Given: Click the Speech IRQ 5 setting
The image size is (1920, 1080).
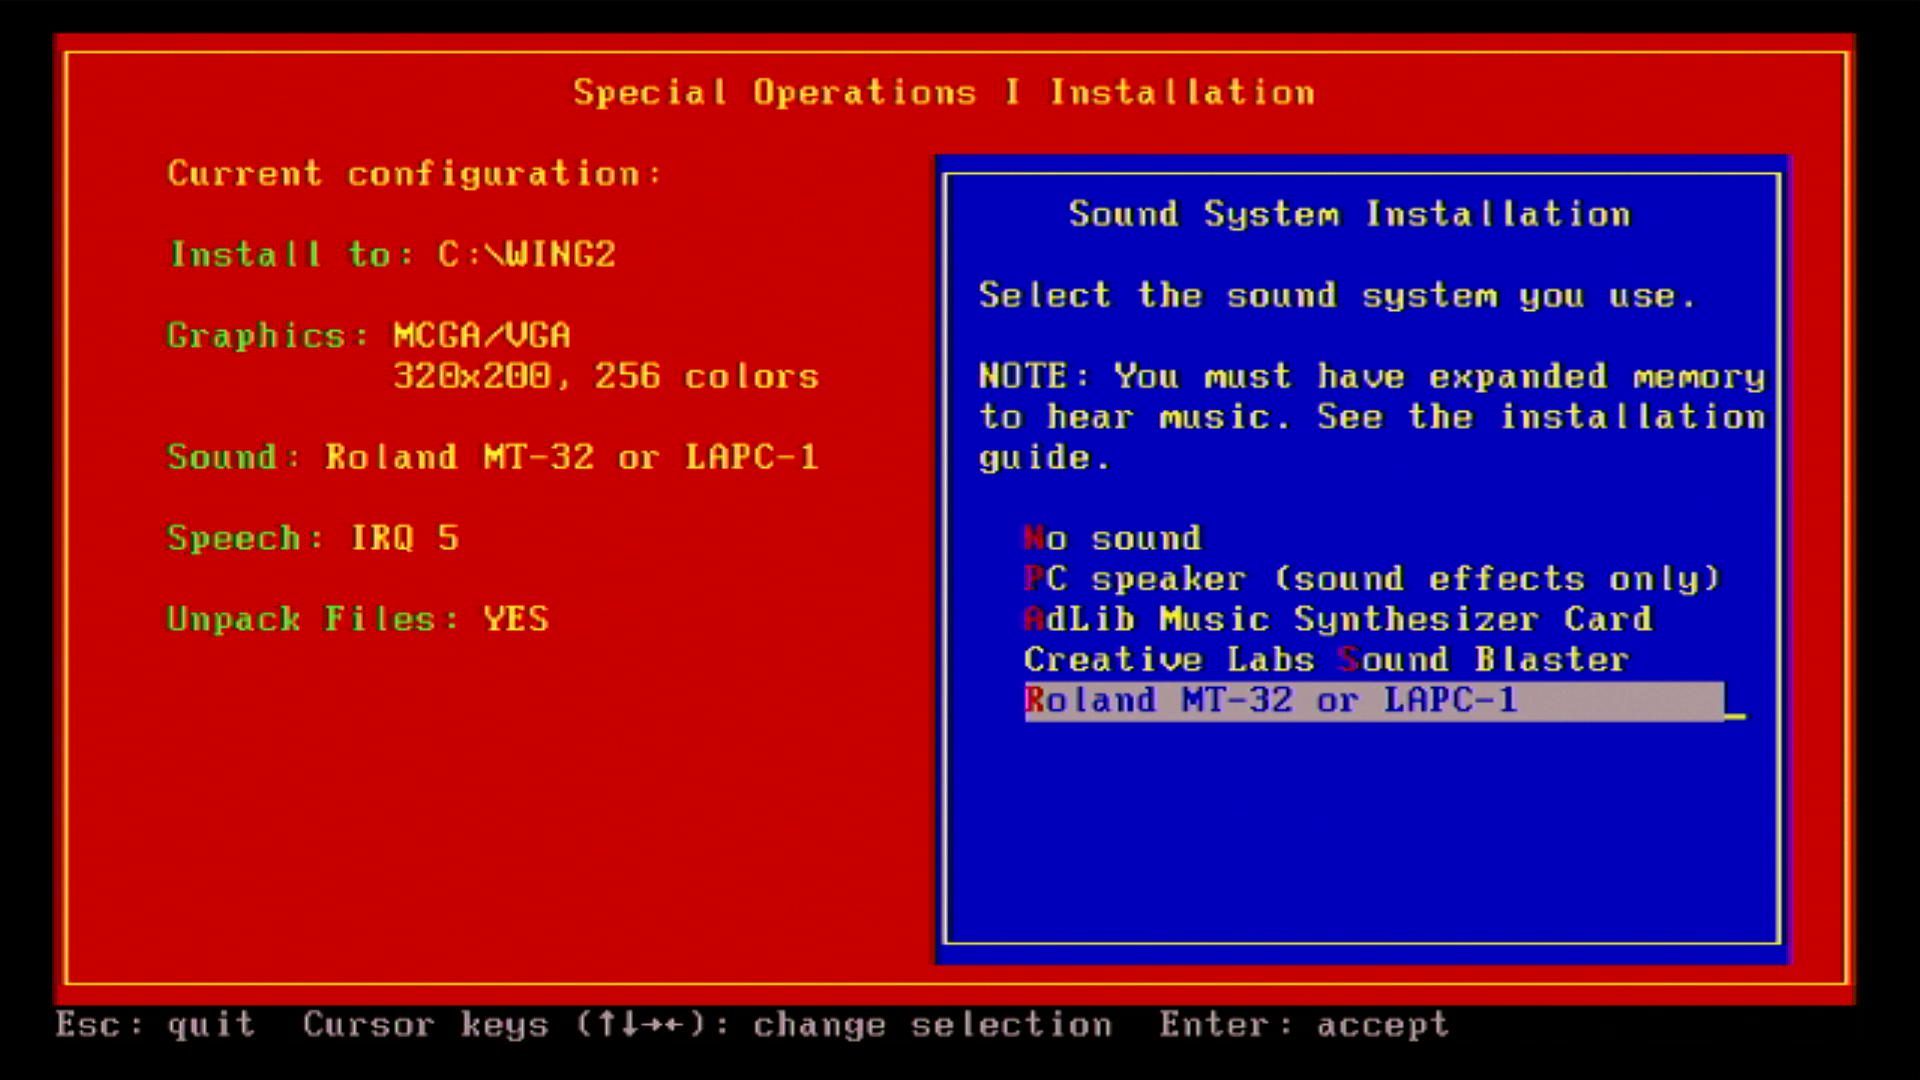Looking at the screenshot, I should pyautogui.click(x=312, y=539).
